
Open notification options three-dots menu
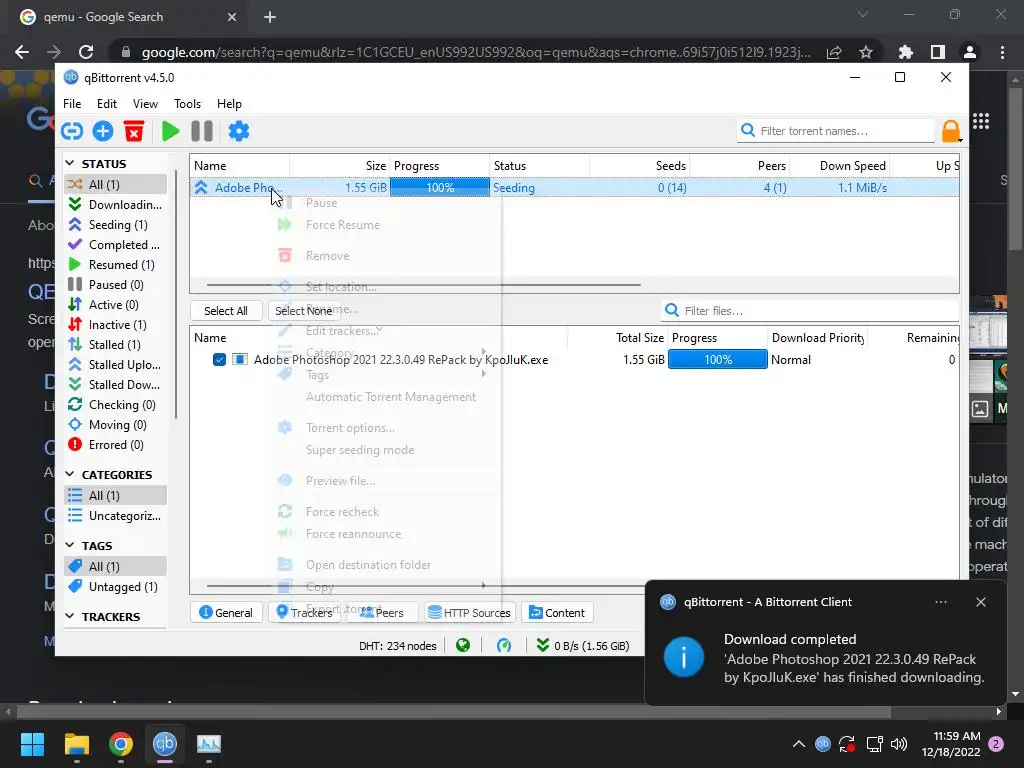(x=941, y=602)
